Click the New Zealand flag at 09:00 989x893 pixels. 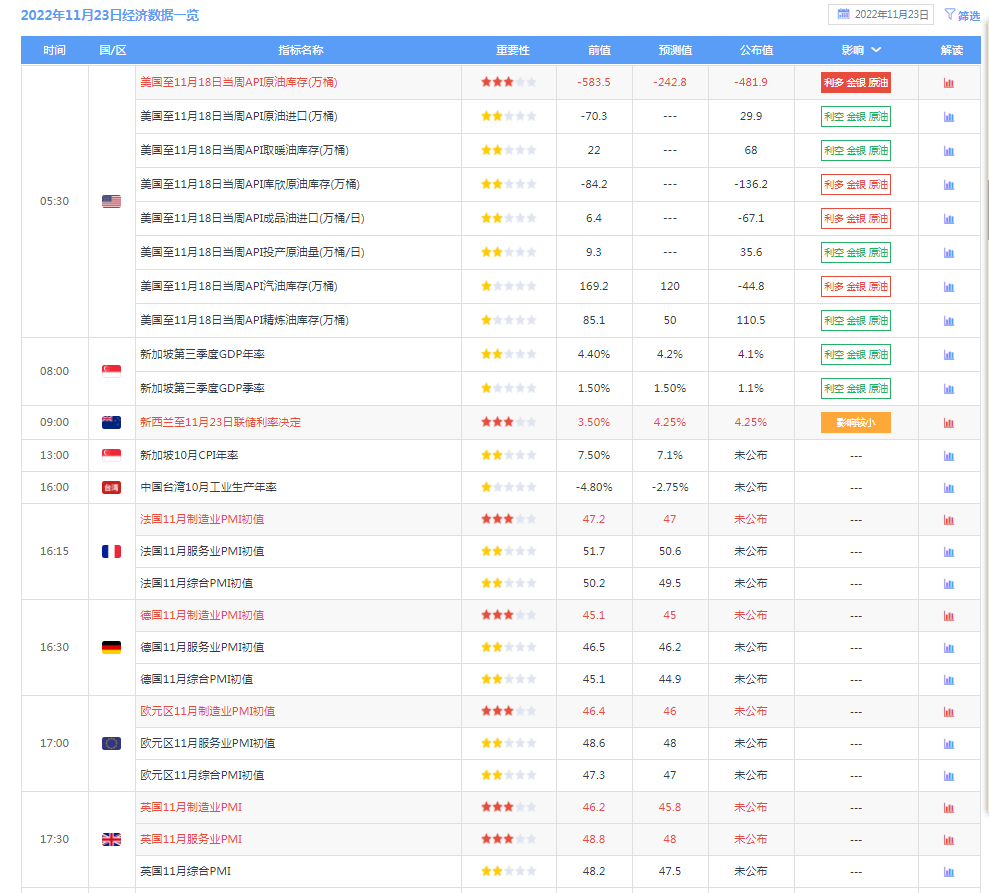[112, 423]
